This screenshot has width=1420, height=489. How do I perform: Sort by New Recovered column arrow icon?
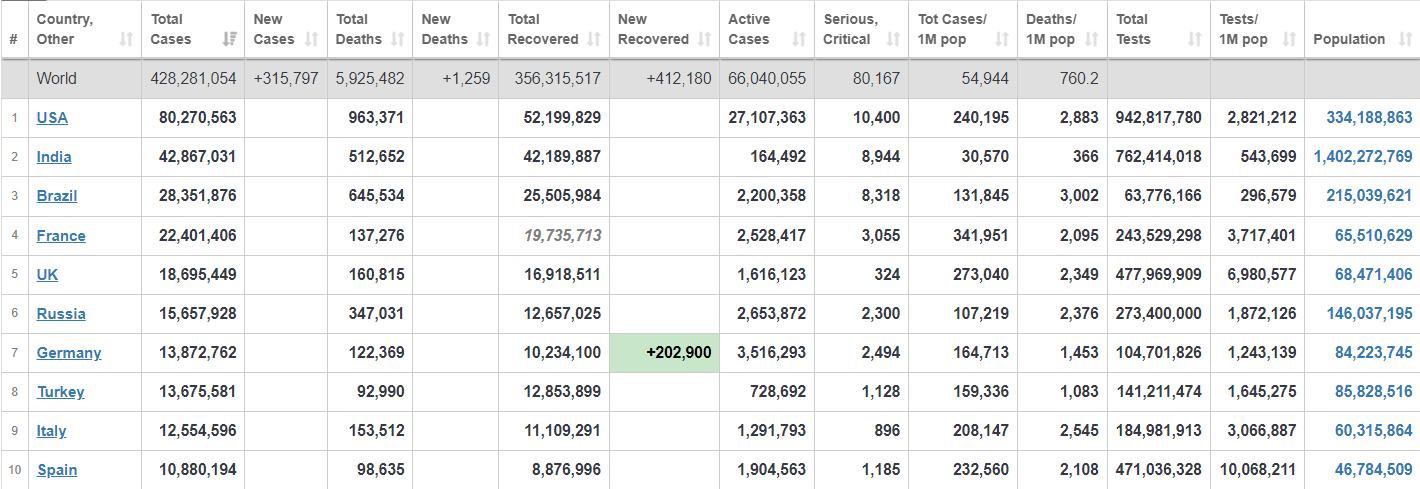[704, 39]
